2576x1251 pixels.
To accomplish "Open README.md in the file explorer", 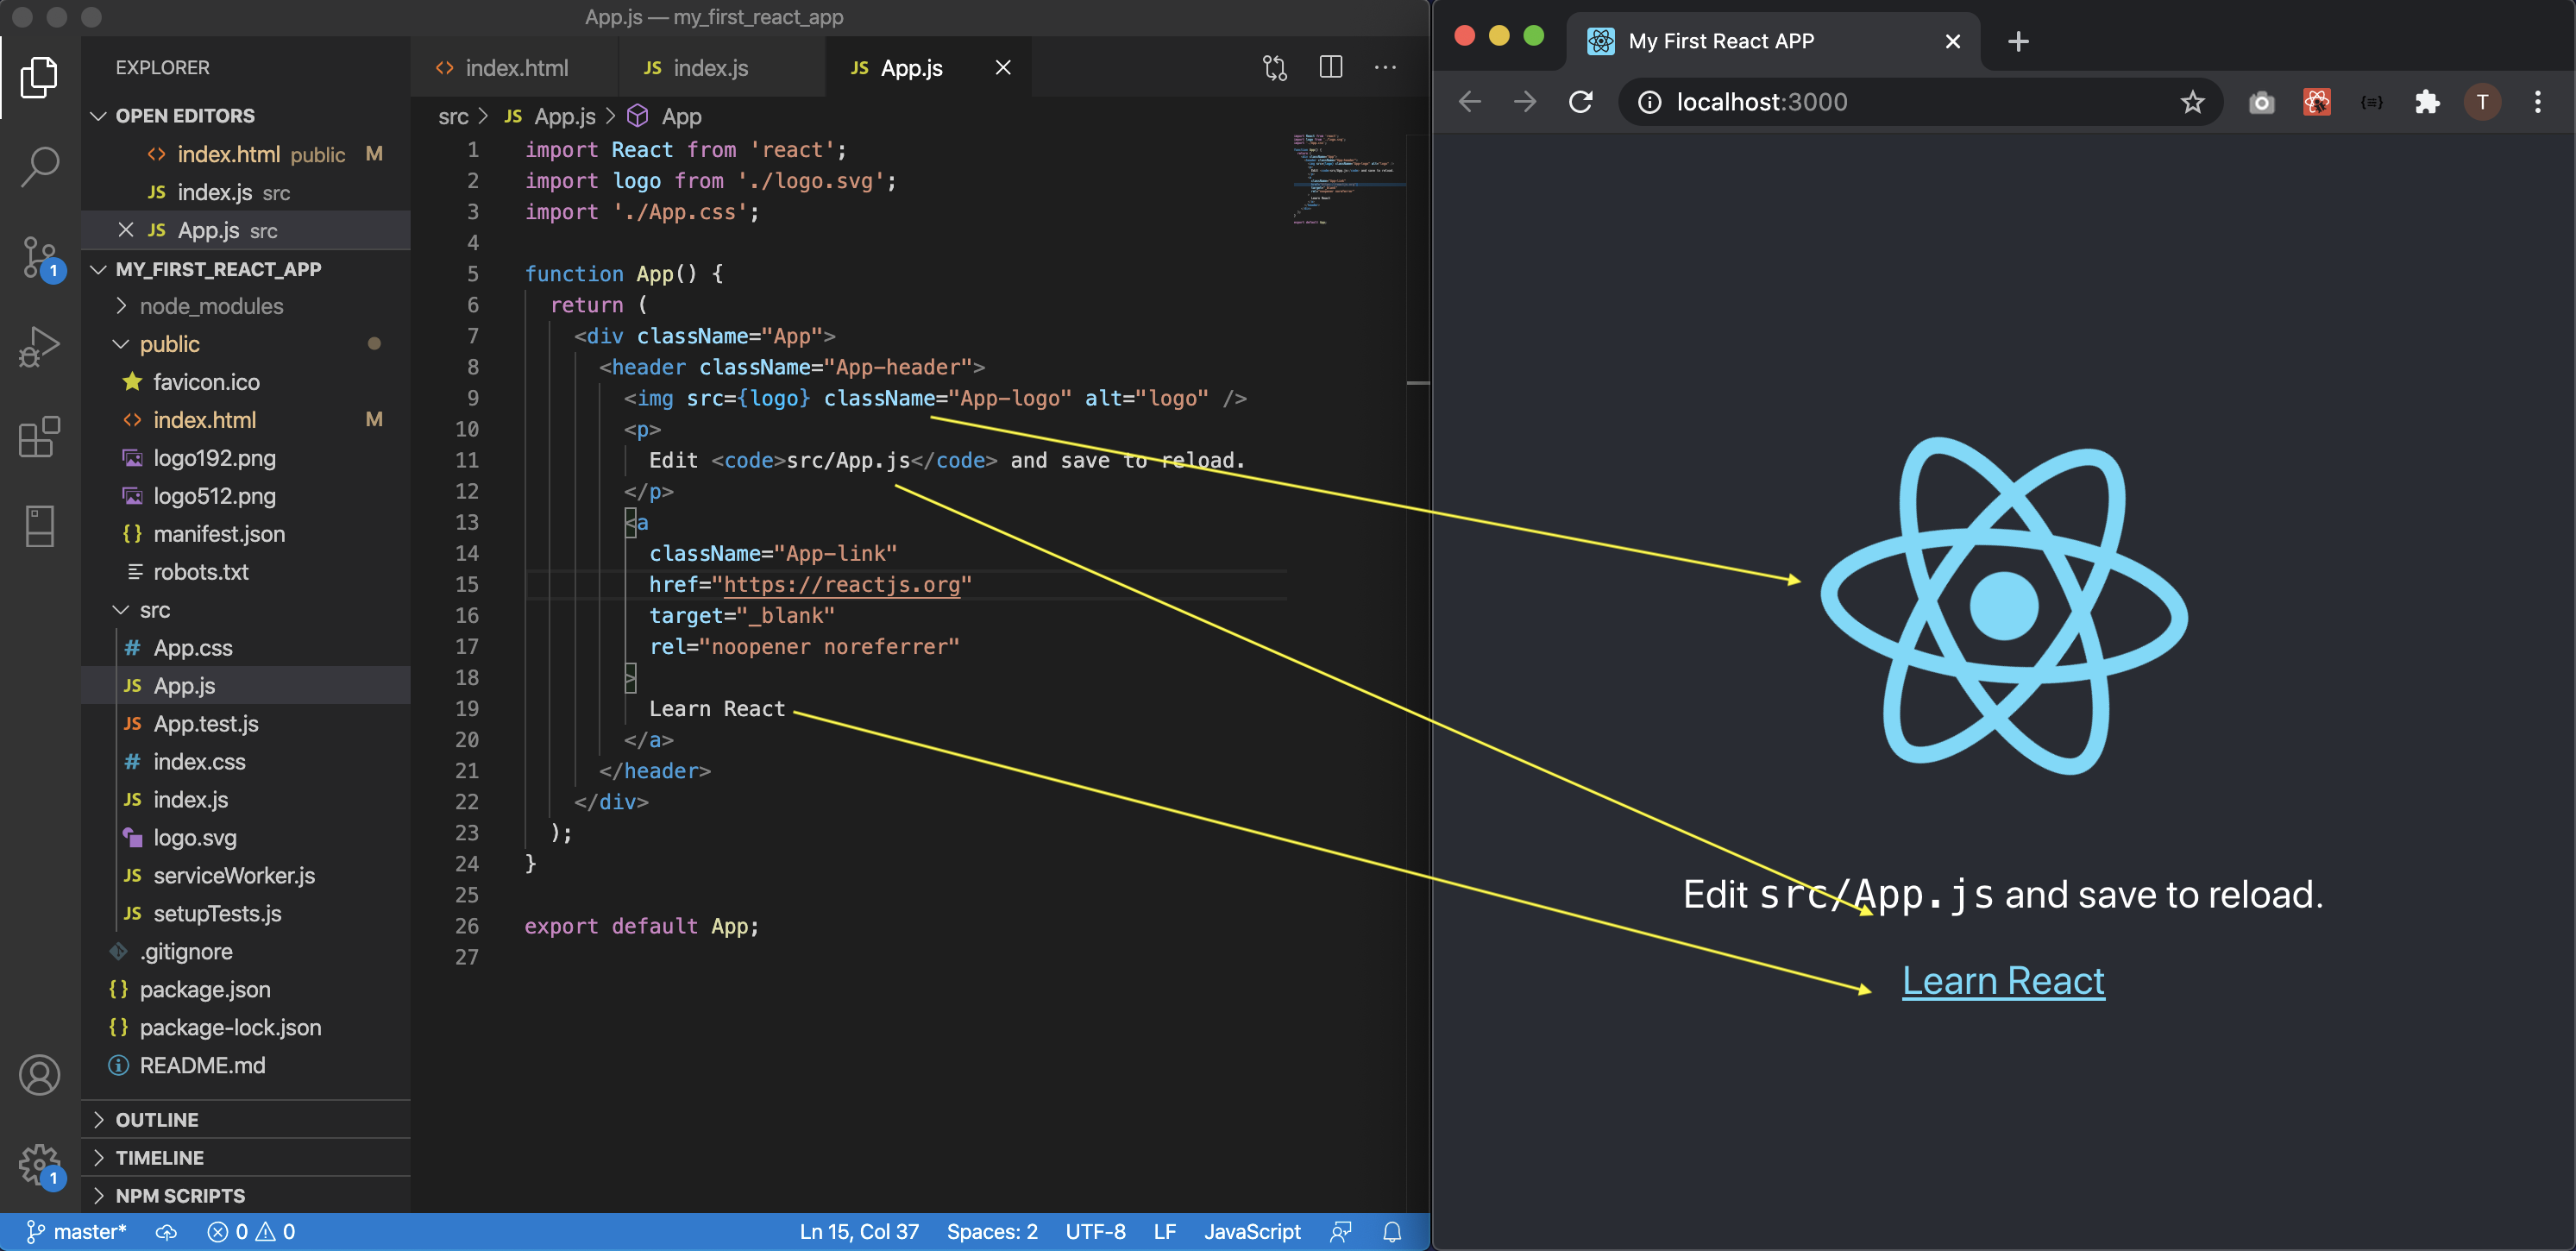I will click(202, 1066).
